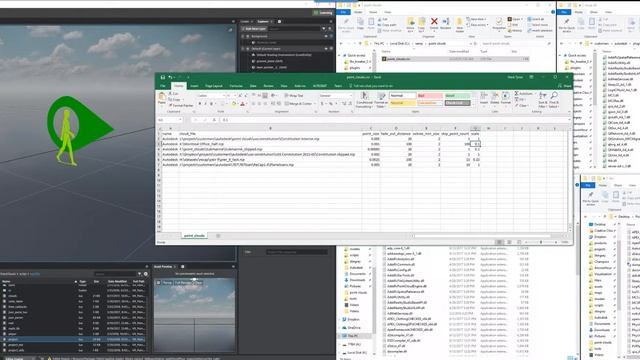This screenshot has height=360, width=640.
Task: Select the Good cell style swatch
Action: pos(457,96)
